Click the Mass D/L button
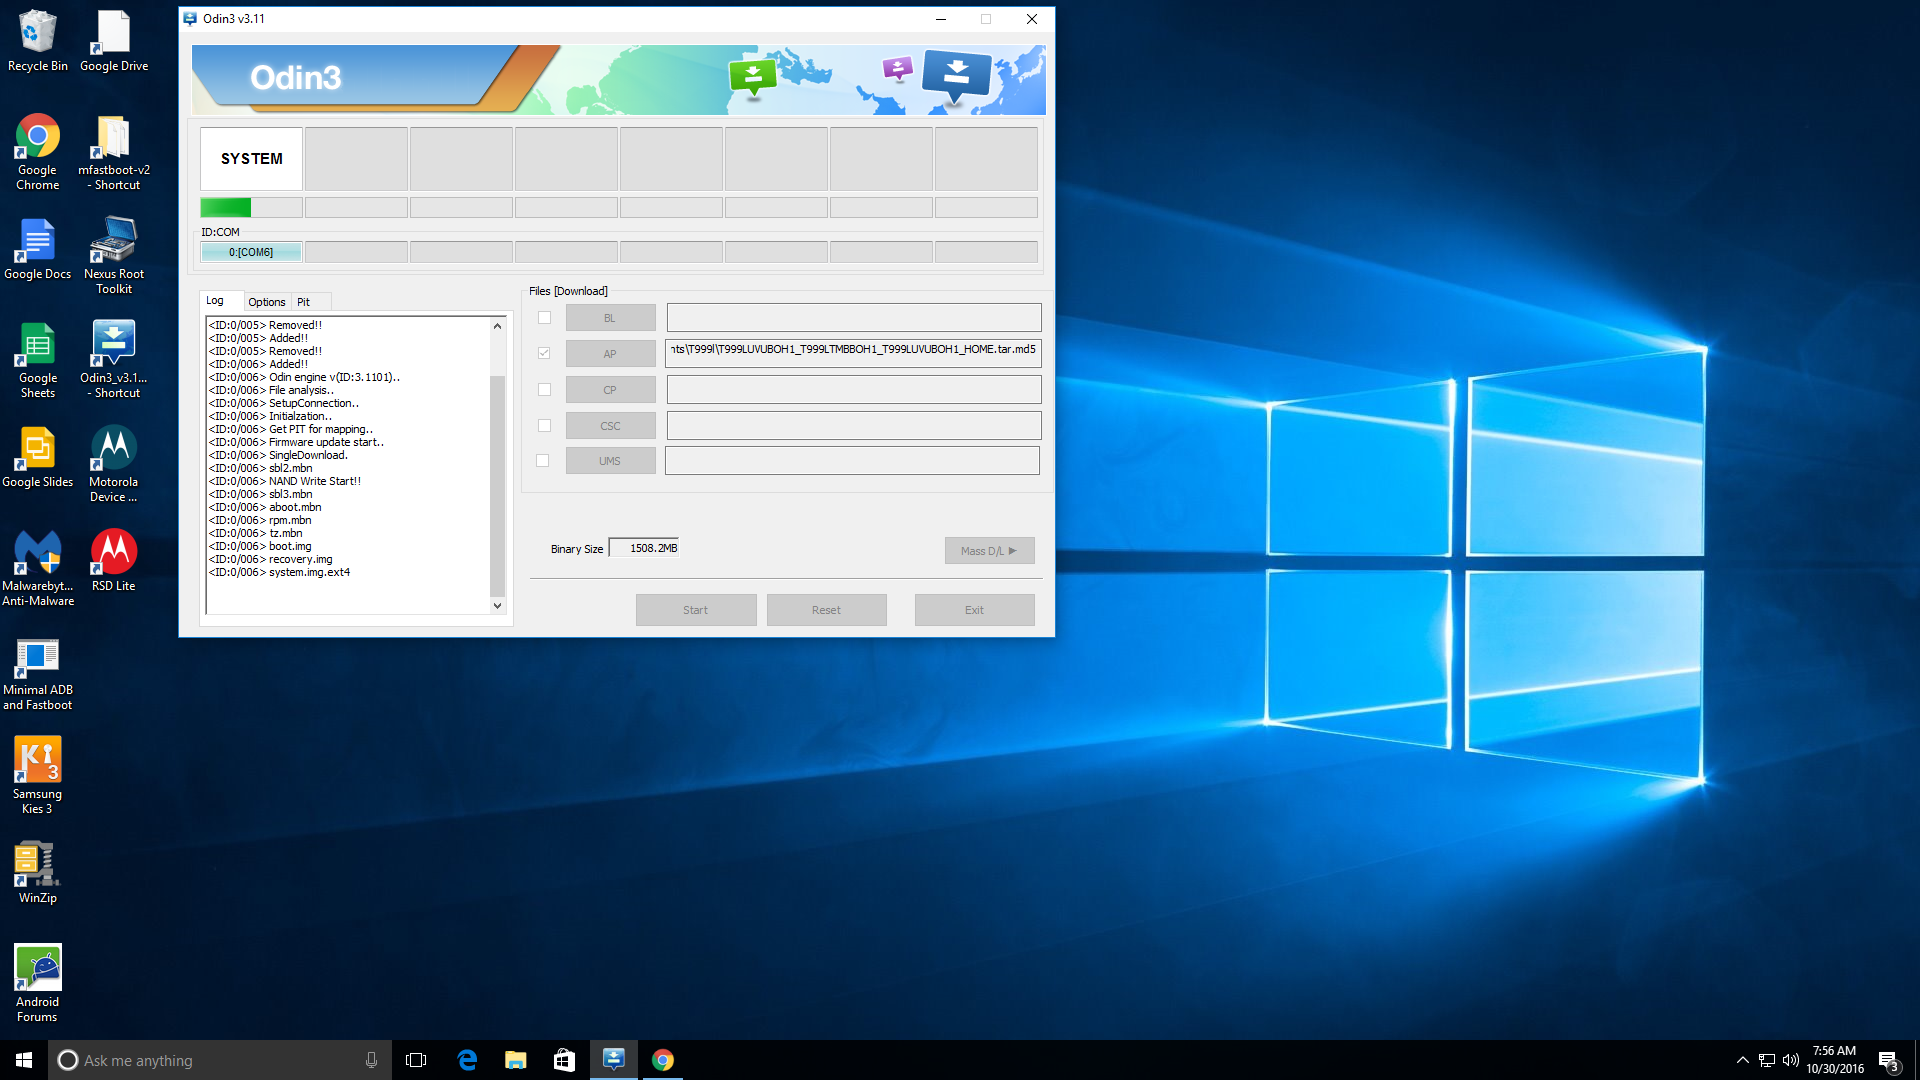Screen dimensions: 1920x1080 (x=989, y=551)
